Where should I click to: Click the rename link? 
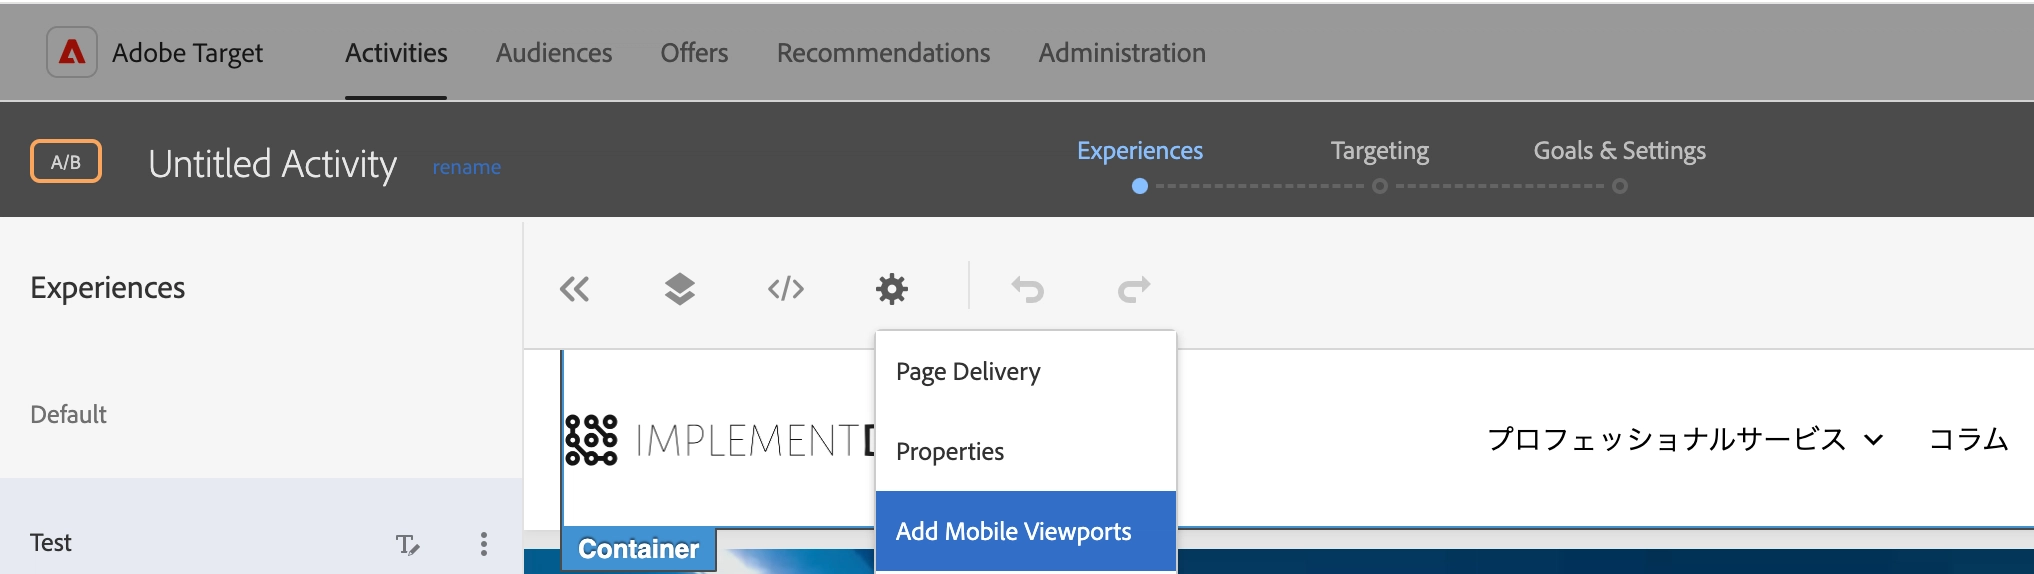coord(467,167)
